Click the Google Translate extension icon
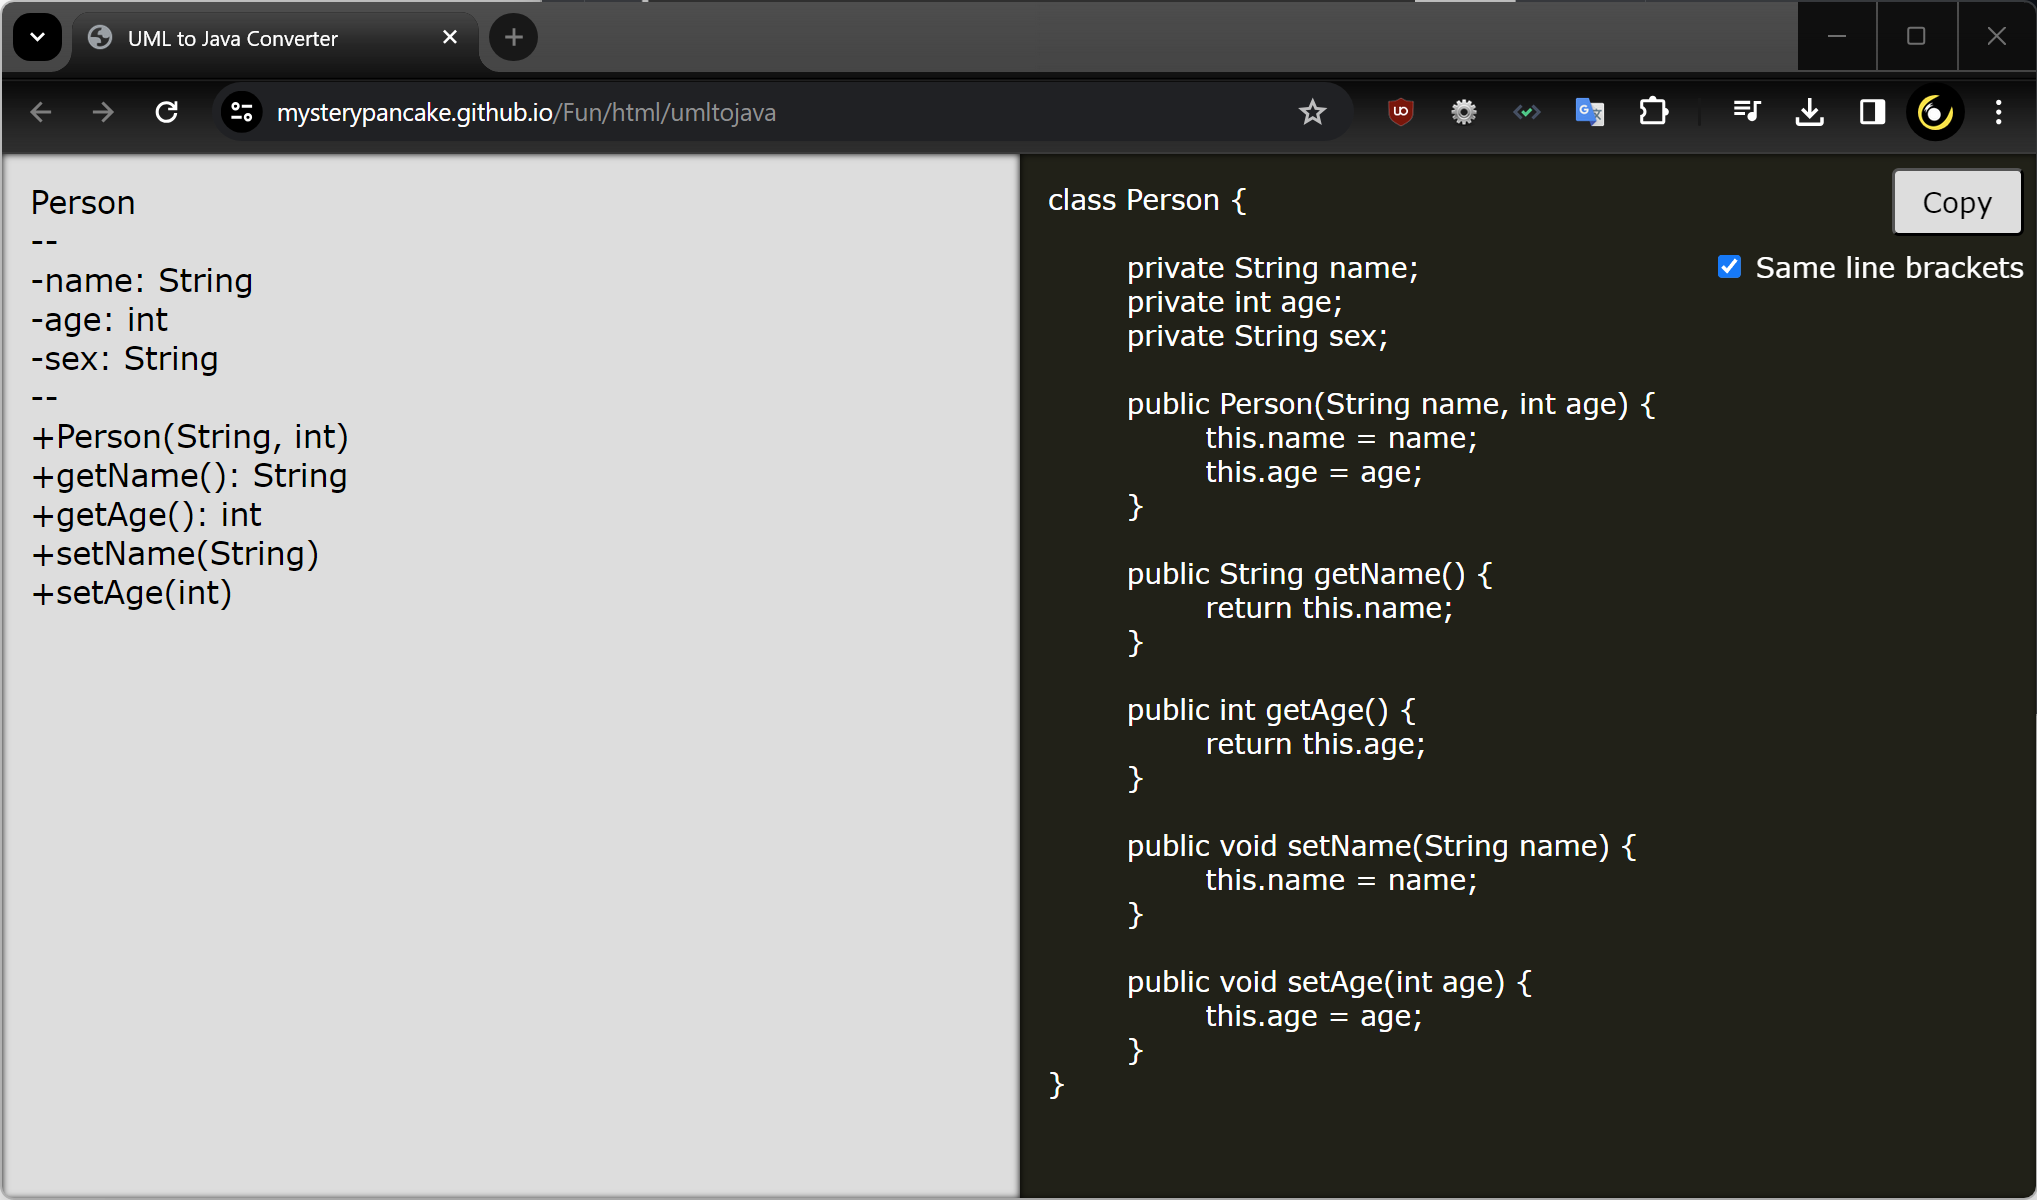This screenshot has height=1200, width=2037. (1589, 112)
